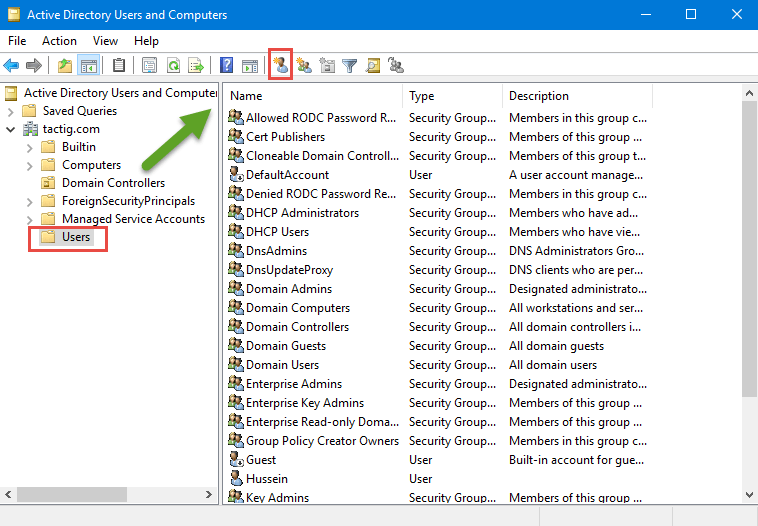Expand the ForeignSecurityPrincipals container
Viewport: 758px width, 526px height.
pos(29,202)
